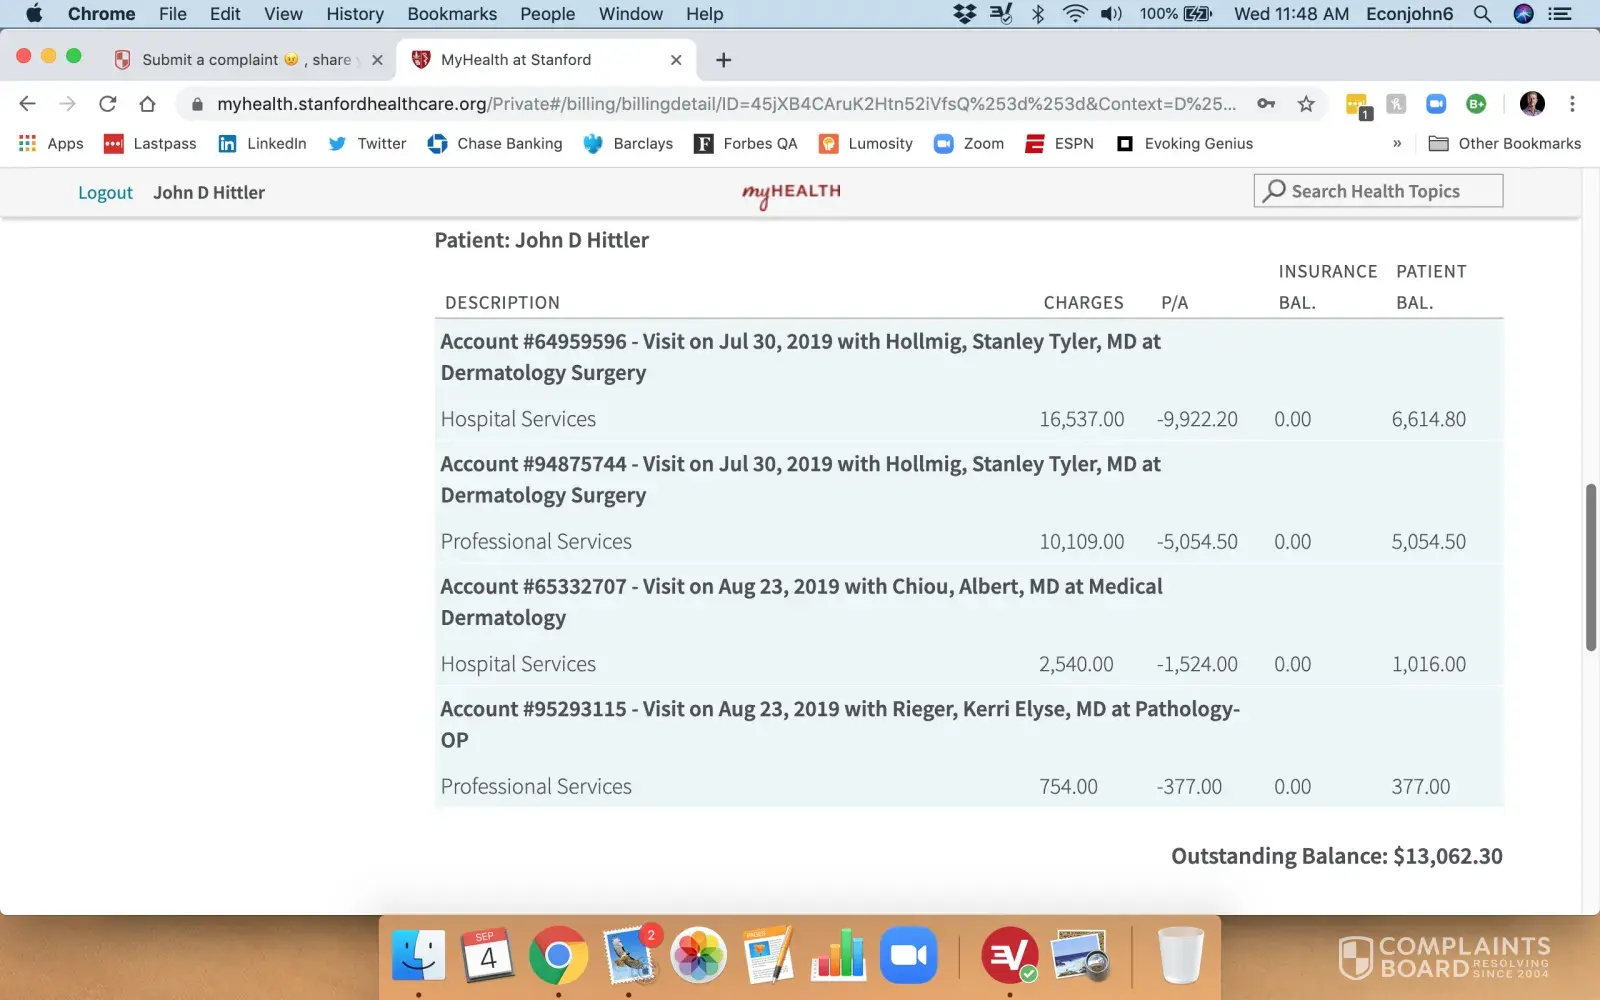Open Zoom app from the dock
The image size is (1600, 1000).
click(x=908, y=956)
